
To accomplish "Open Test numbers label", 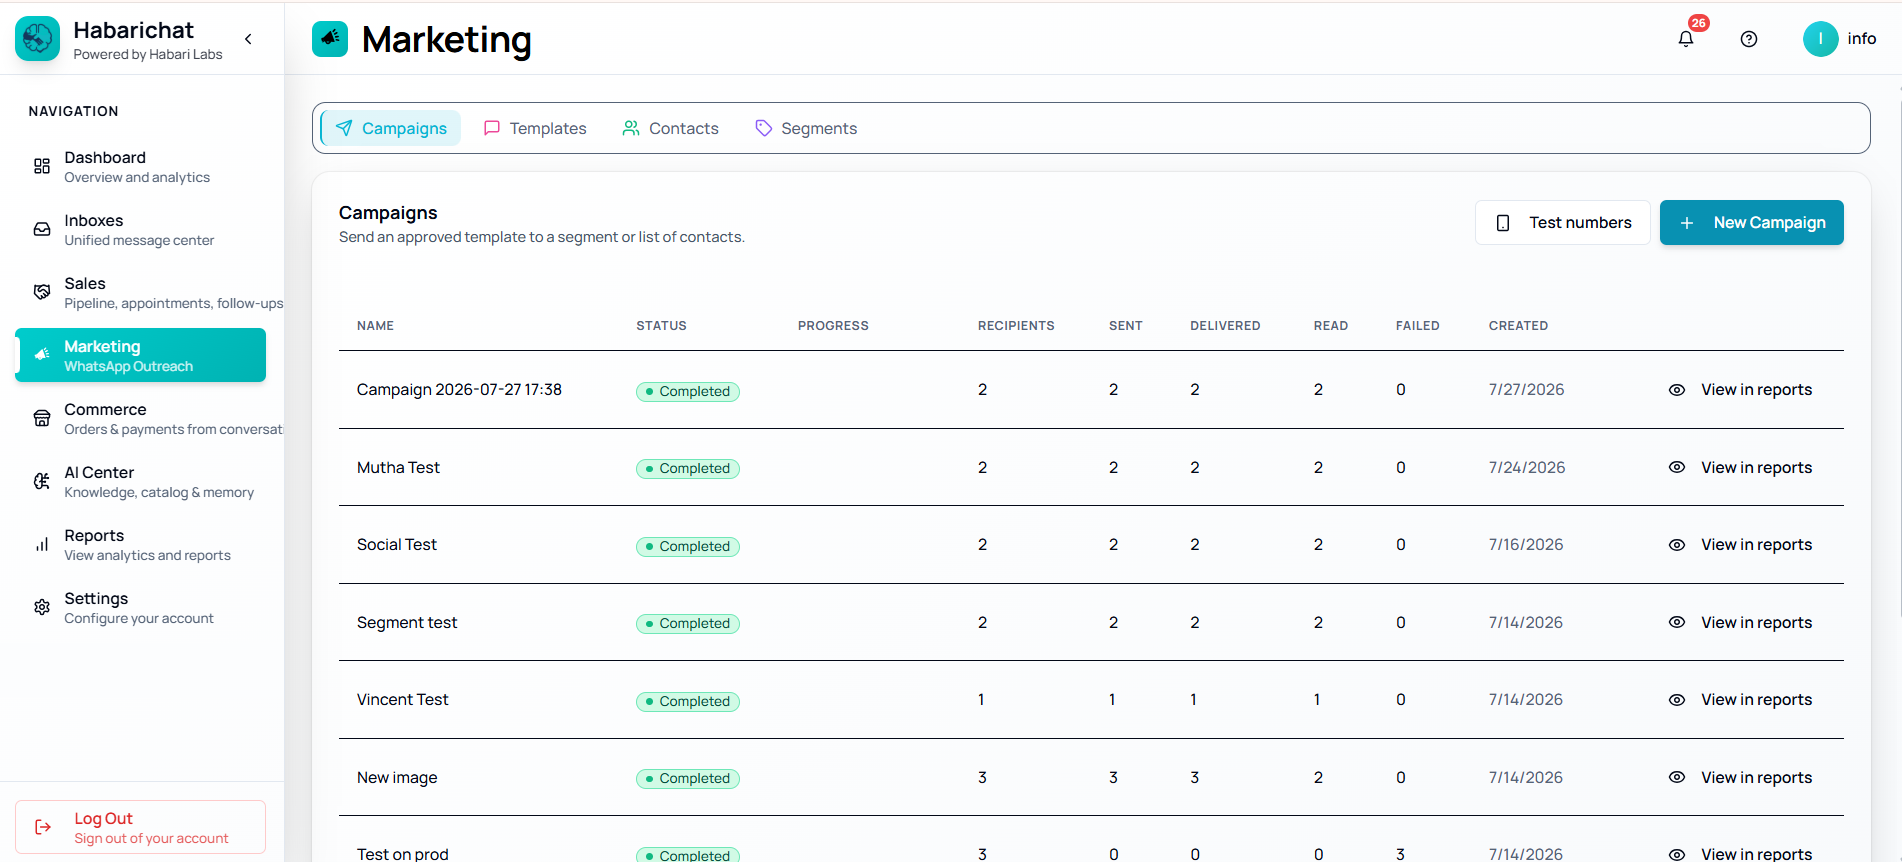I will [1580, 223].
